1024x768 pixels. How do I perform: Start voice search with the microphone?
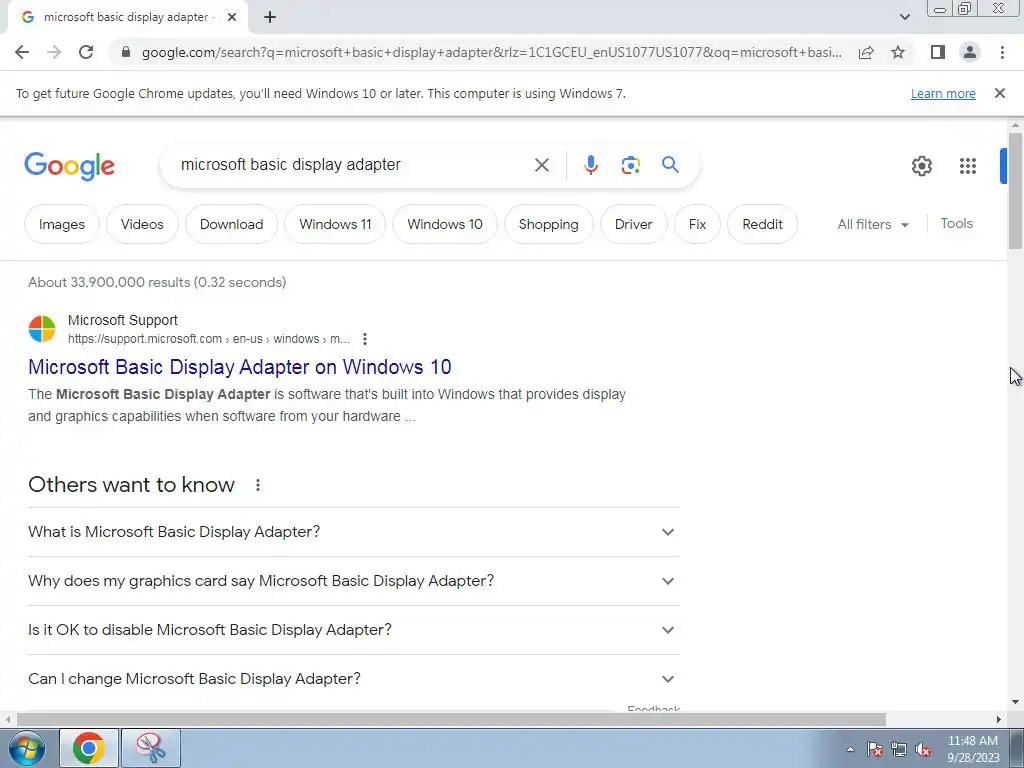tap(590, 165)
